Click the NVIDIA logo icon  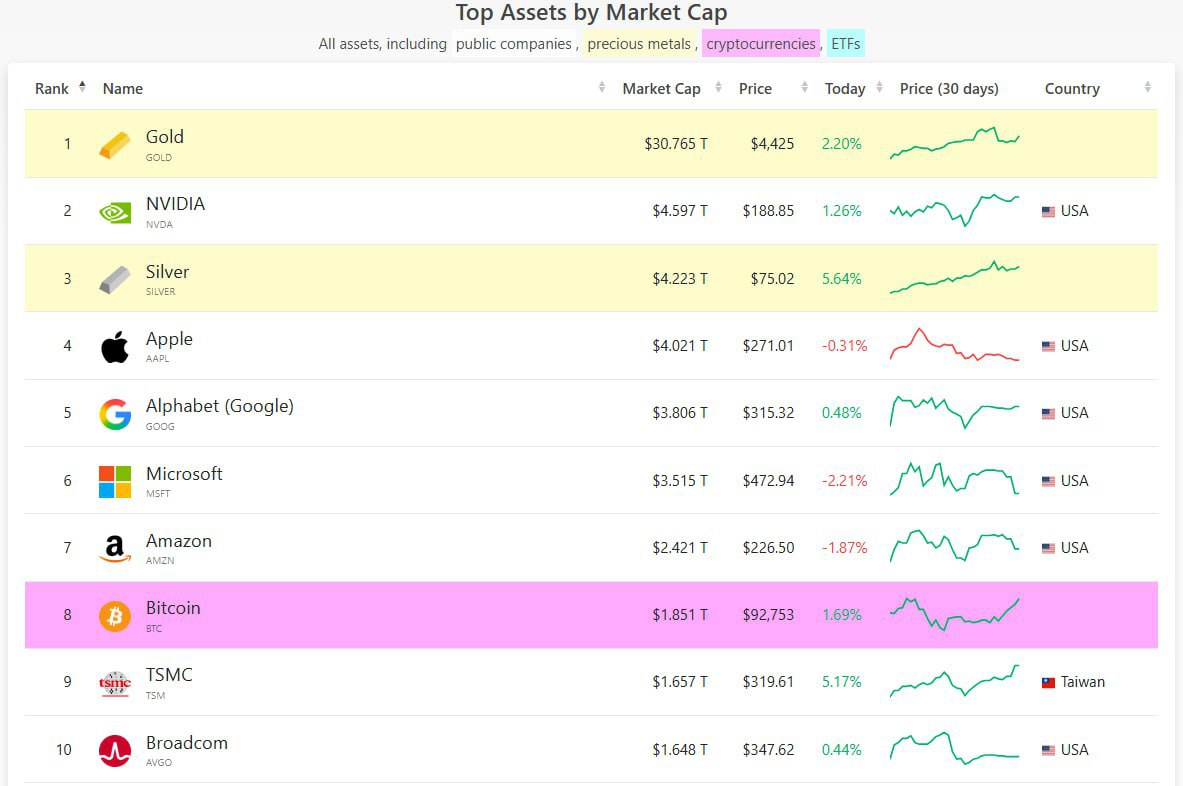point(115,212)
